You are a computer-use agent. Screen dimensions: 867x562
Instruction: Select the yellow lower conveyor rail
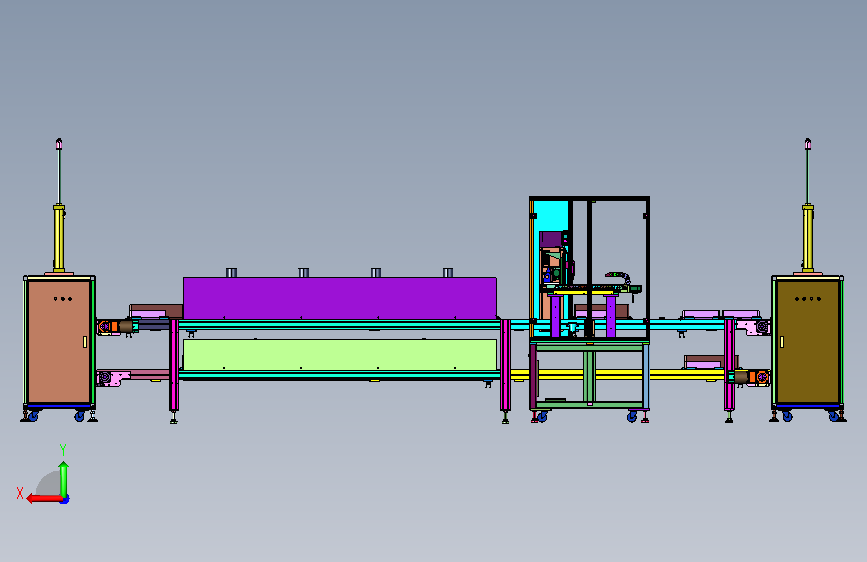click(617, 375)
